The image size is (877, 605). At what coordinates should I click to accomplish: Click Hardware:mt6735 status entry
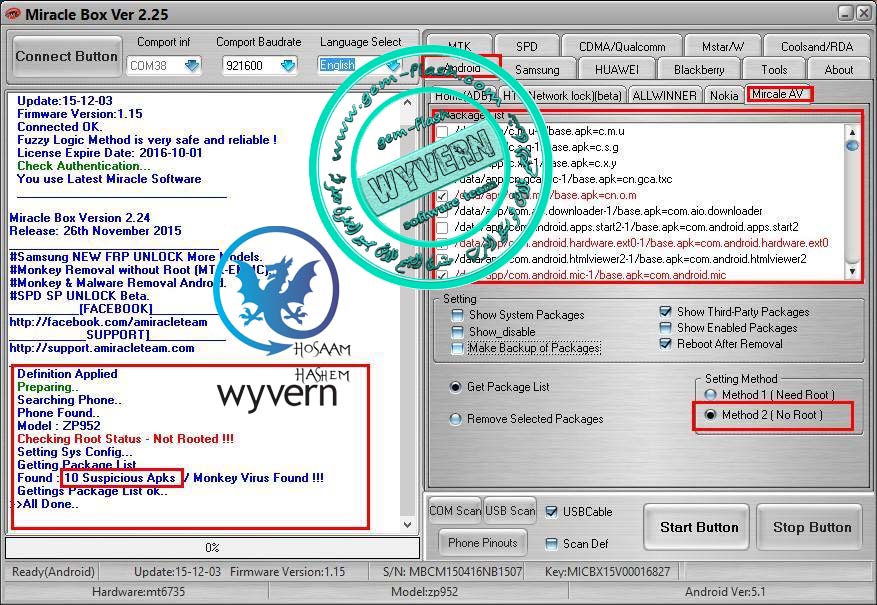click(138, 592)
